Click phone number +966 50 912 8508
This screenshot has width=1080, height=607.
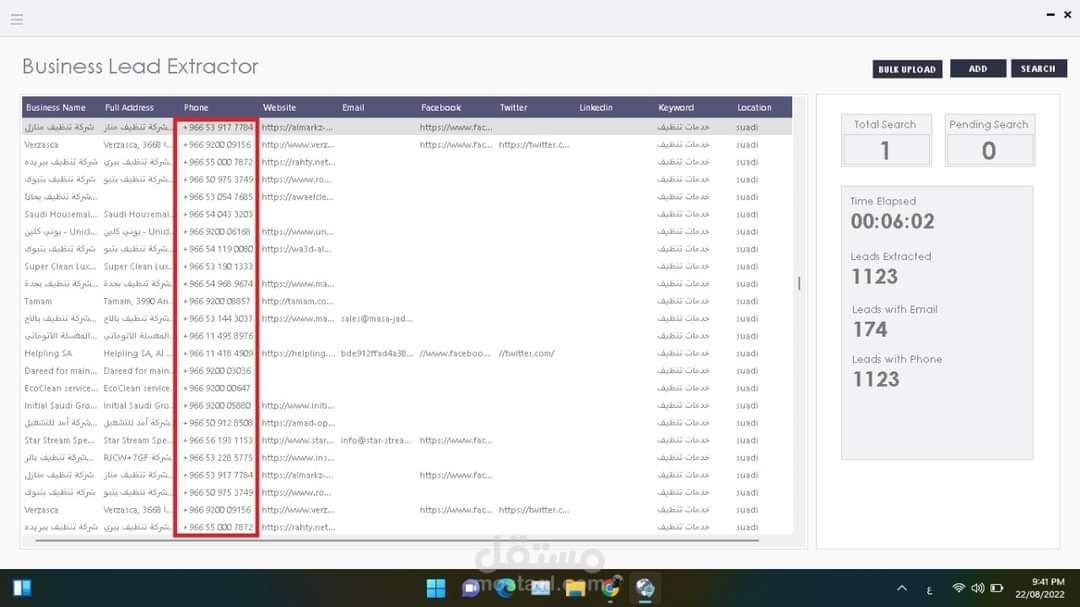pos(218,423)
